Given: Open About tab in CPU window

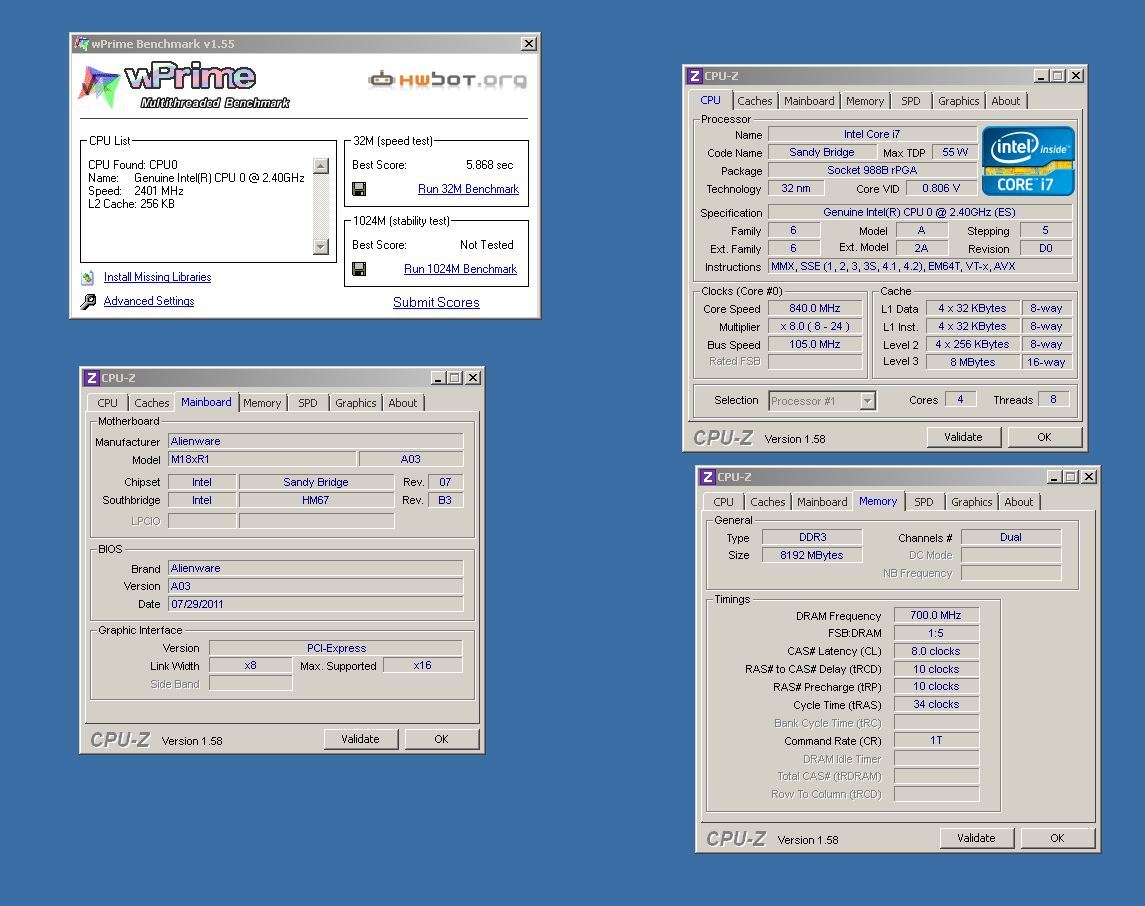Looking at the screenshot, I should tap(1006, 101).
